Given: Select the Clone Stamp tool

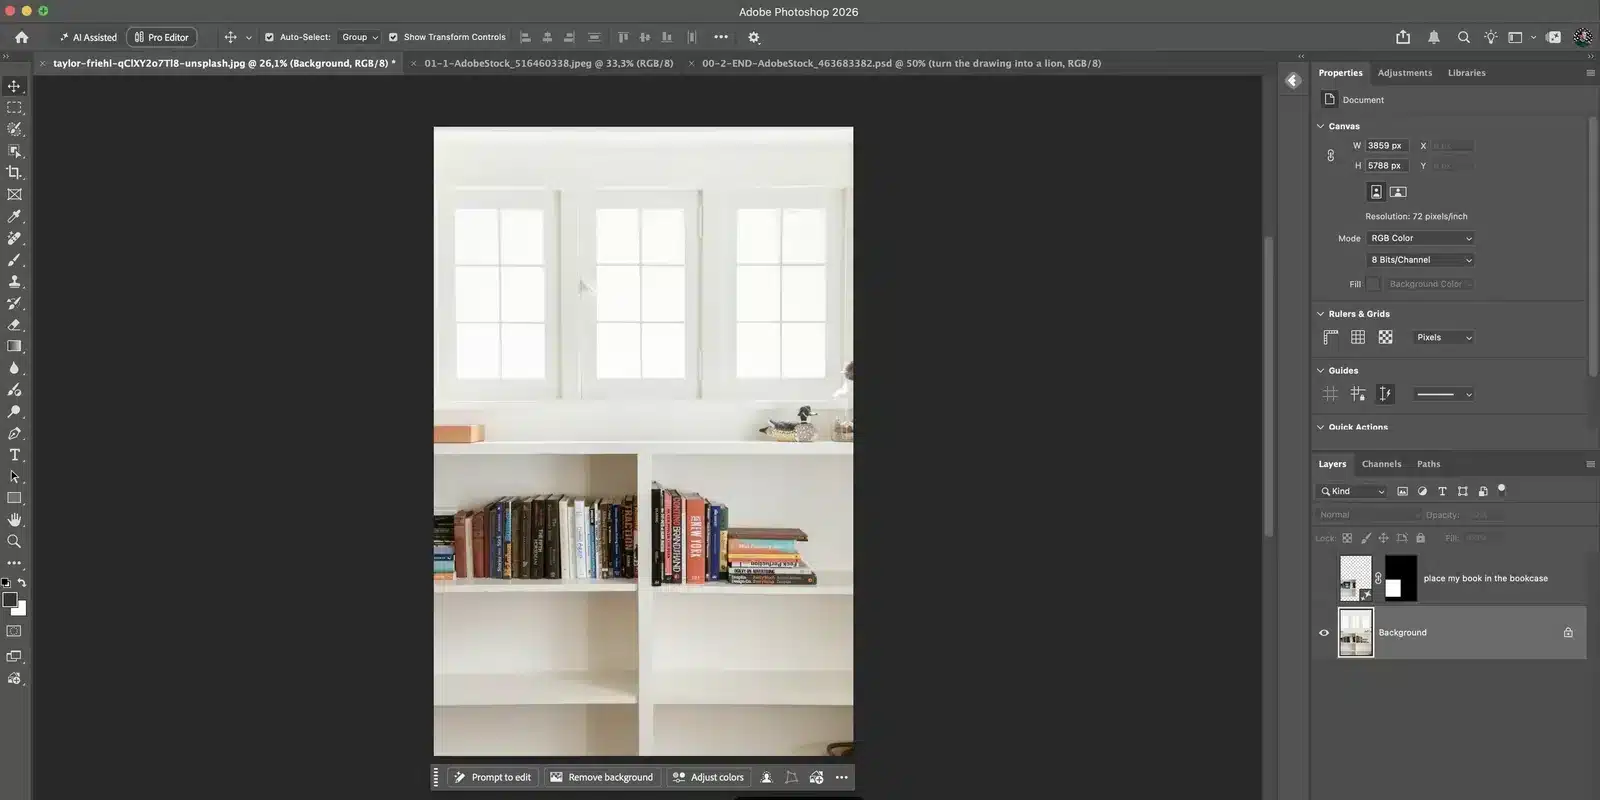Looking at the screenshot, I should coord(14,281).
